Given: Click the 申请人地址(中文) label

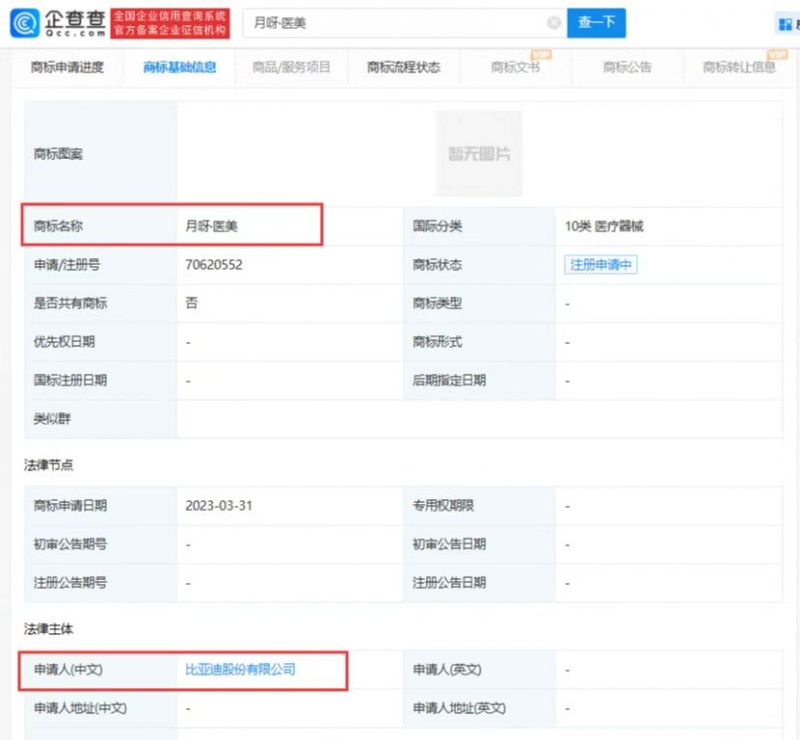Looking at the screenshot, I should tap(80, 708).
